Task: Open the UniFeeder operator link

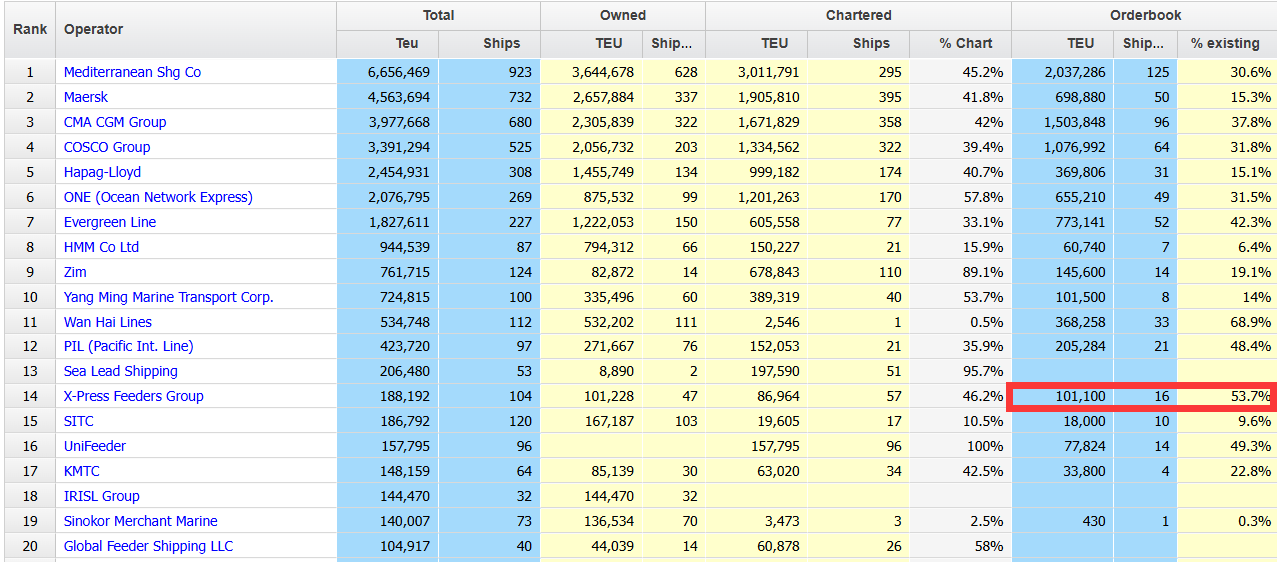Action: click(95, 446)
